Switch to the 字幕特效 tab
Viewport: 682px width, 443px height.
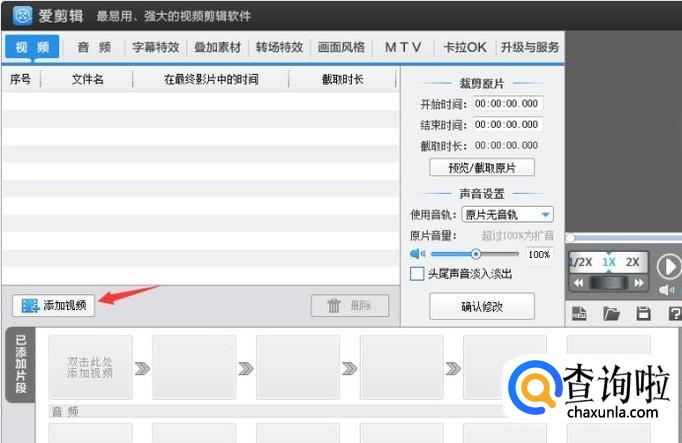pyautogui.click(x=155, y=47)
